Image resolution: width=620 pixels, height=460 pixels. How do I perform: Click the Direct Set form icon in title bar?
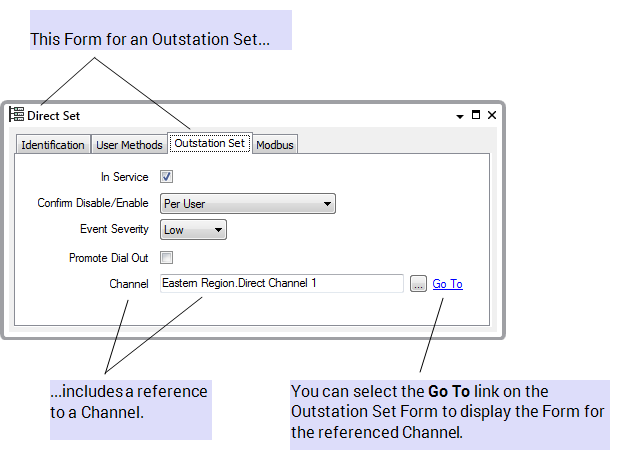pos(16,115)
